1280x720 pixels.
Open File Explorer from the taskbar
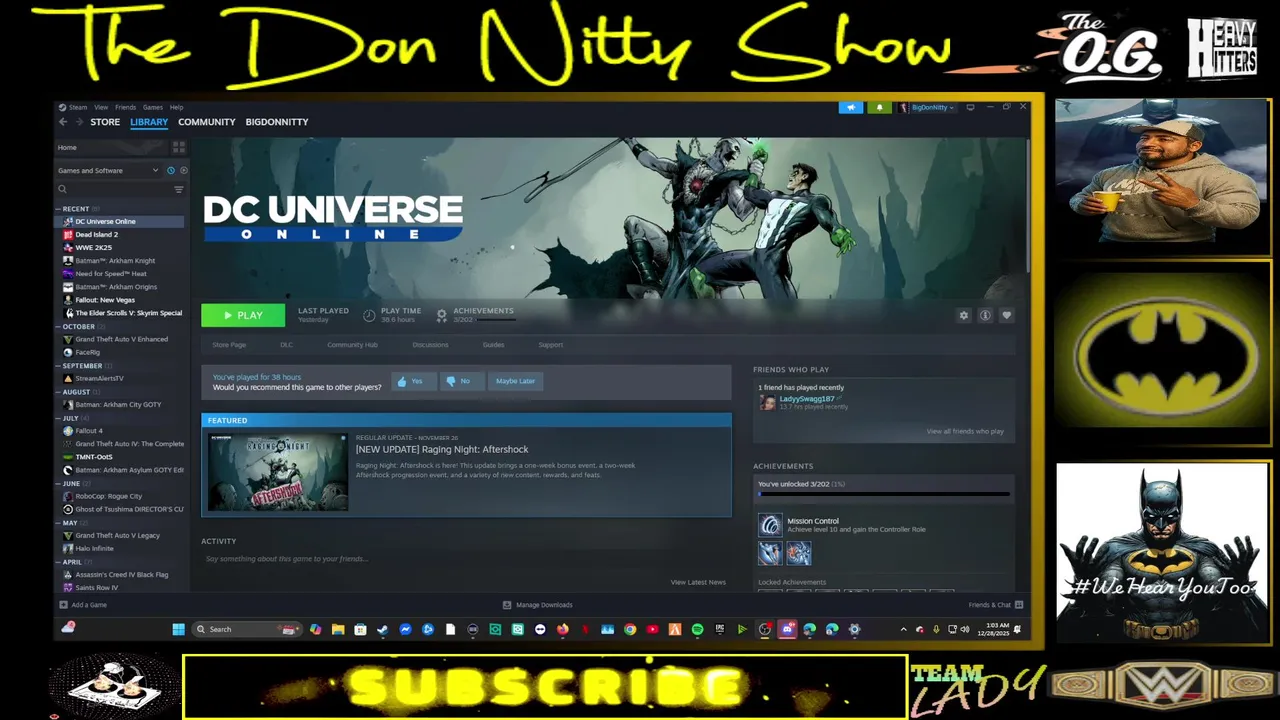338,629
